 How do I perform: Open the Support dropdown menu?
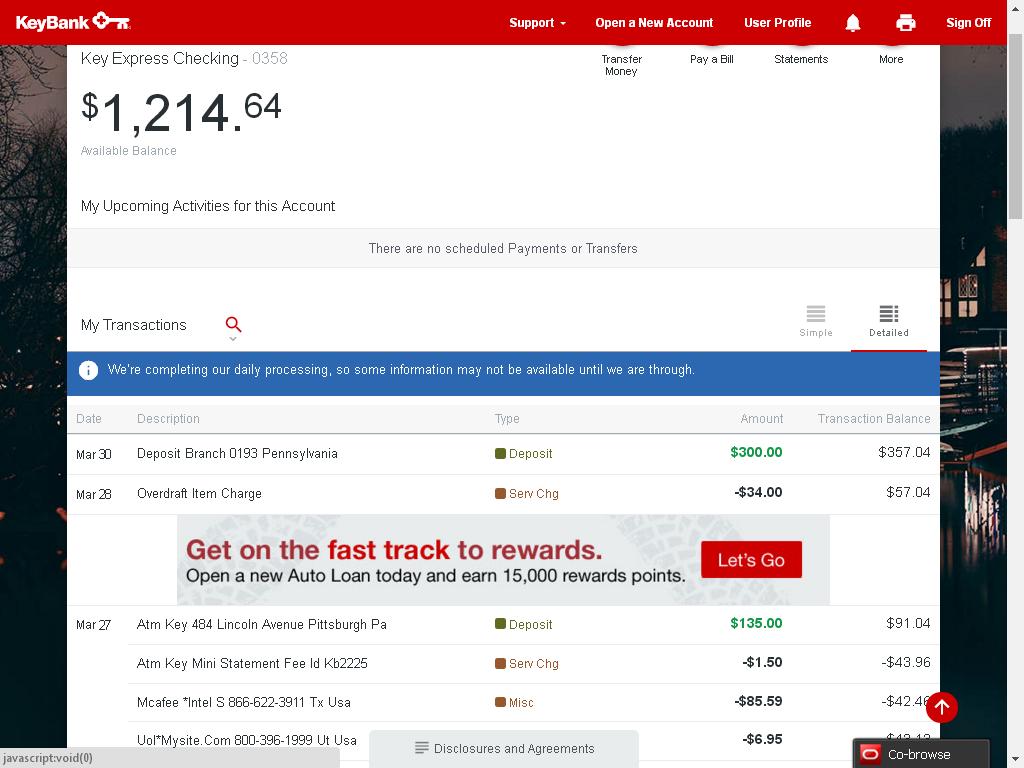(537, 23)
